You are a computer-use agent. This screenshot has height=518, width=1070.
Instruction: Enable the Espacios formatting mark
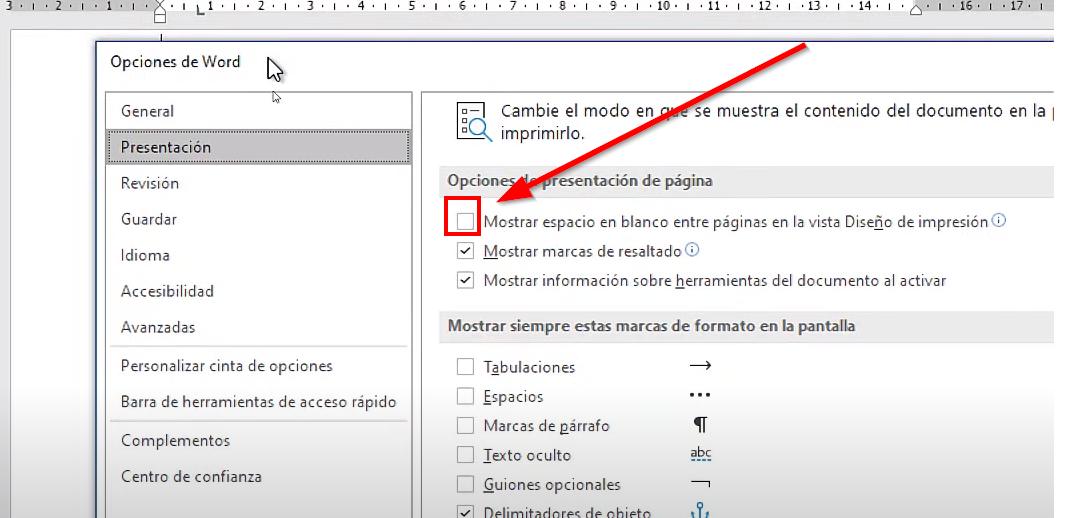(x=465, y=397)
